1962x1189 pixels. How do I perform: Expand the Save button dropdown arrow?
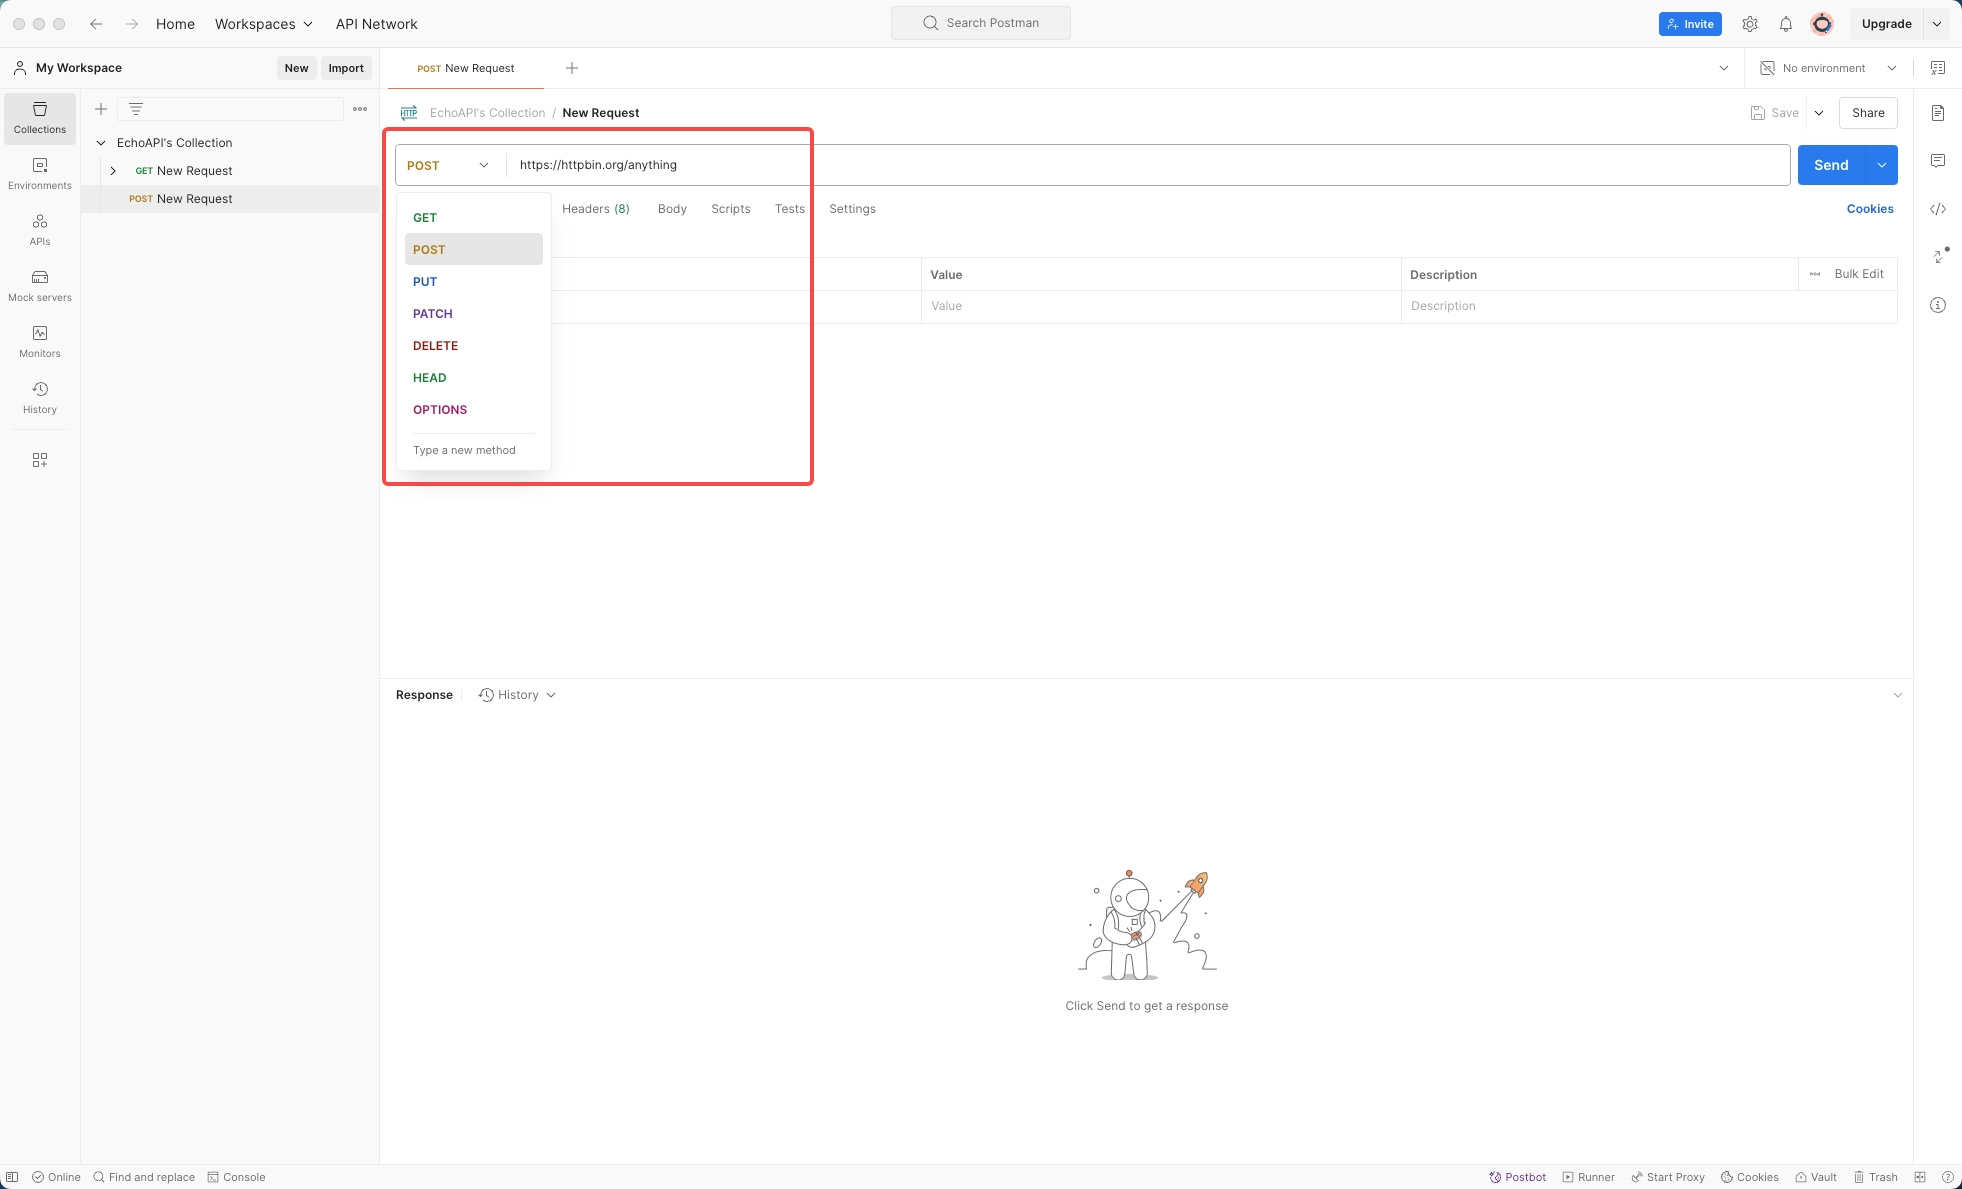coord(1818,112)
